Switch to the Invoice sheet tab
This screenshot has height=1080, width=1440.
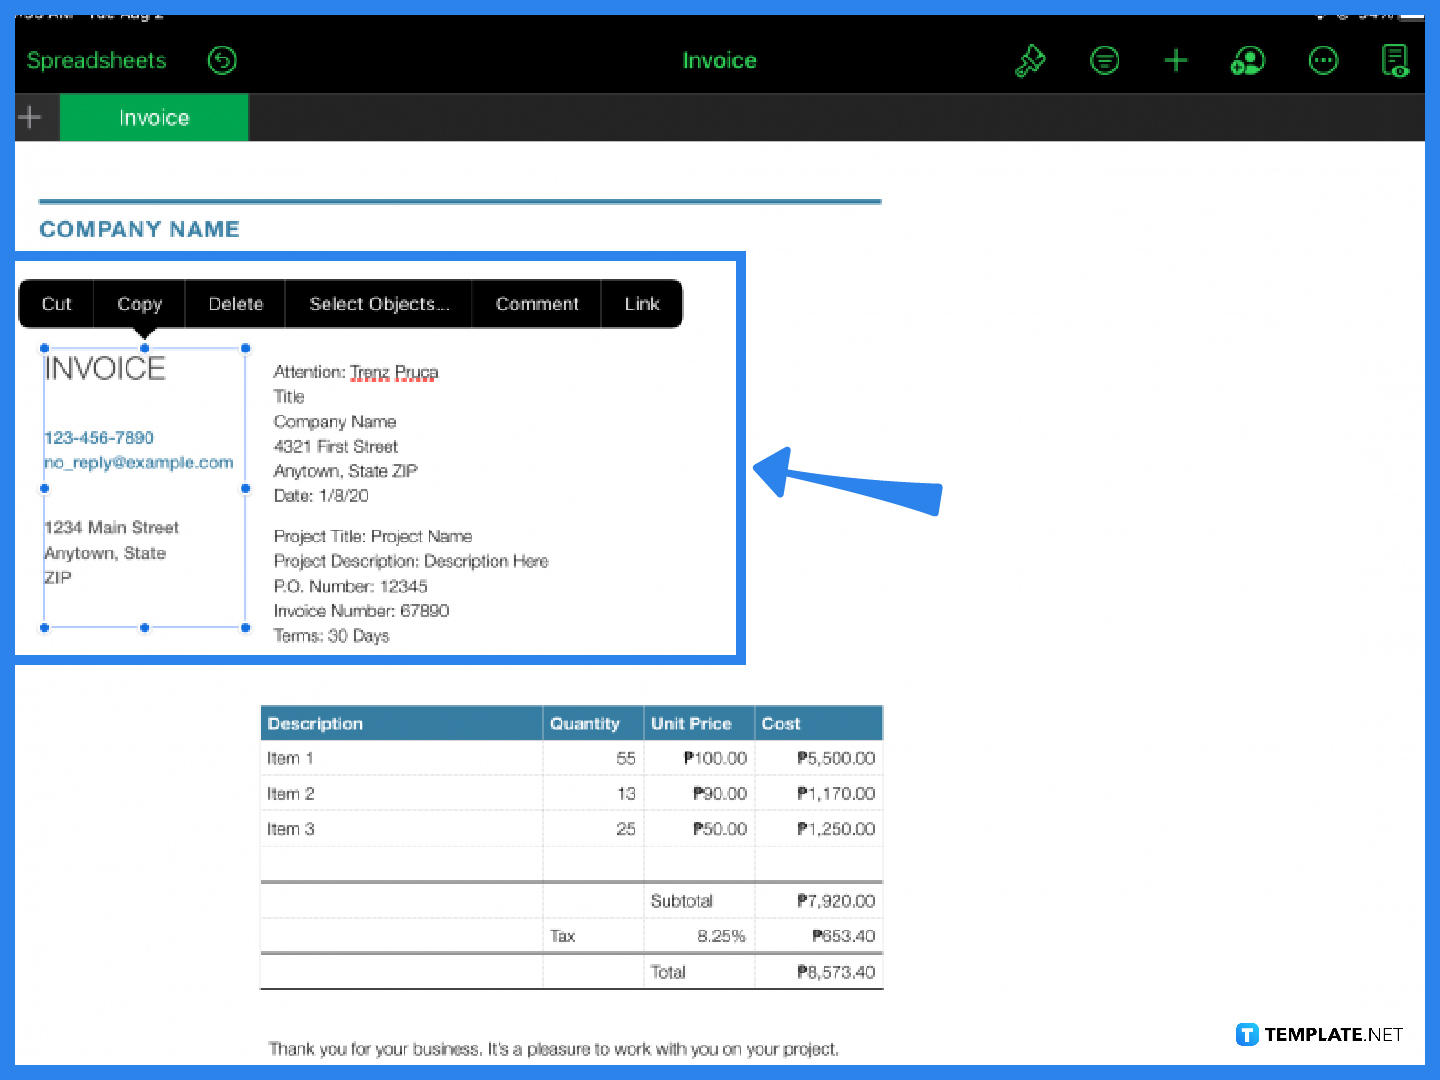pyautogui.click(x=153, y=117)
